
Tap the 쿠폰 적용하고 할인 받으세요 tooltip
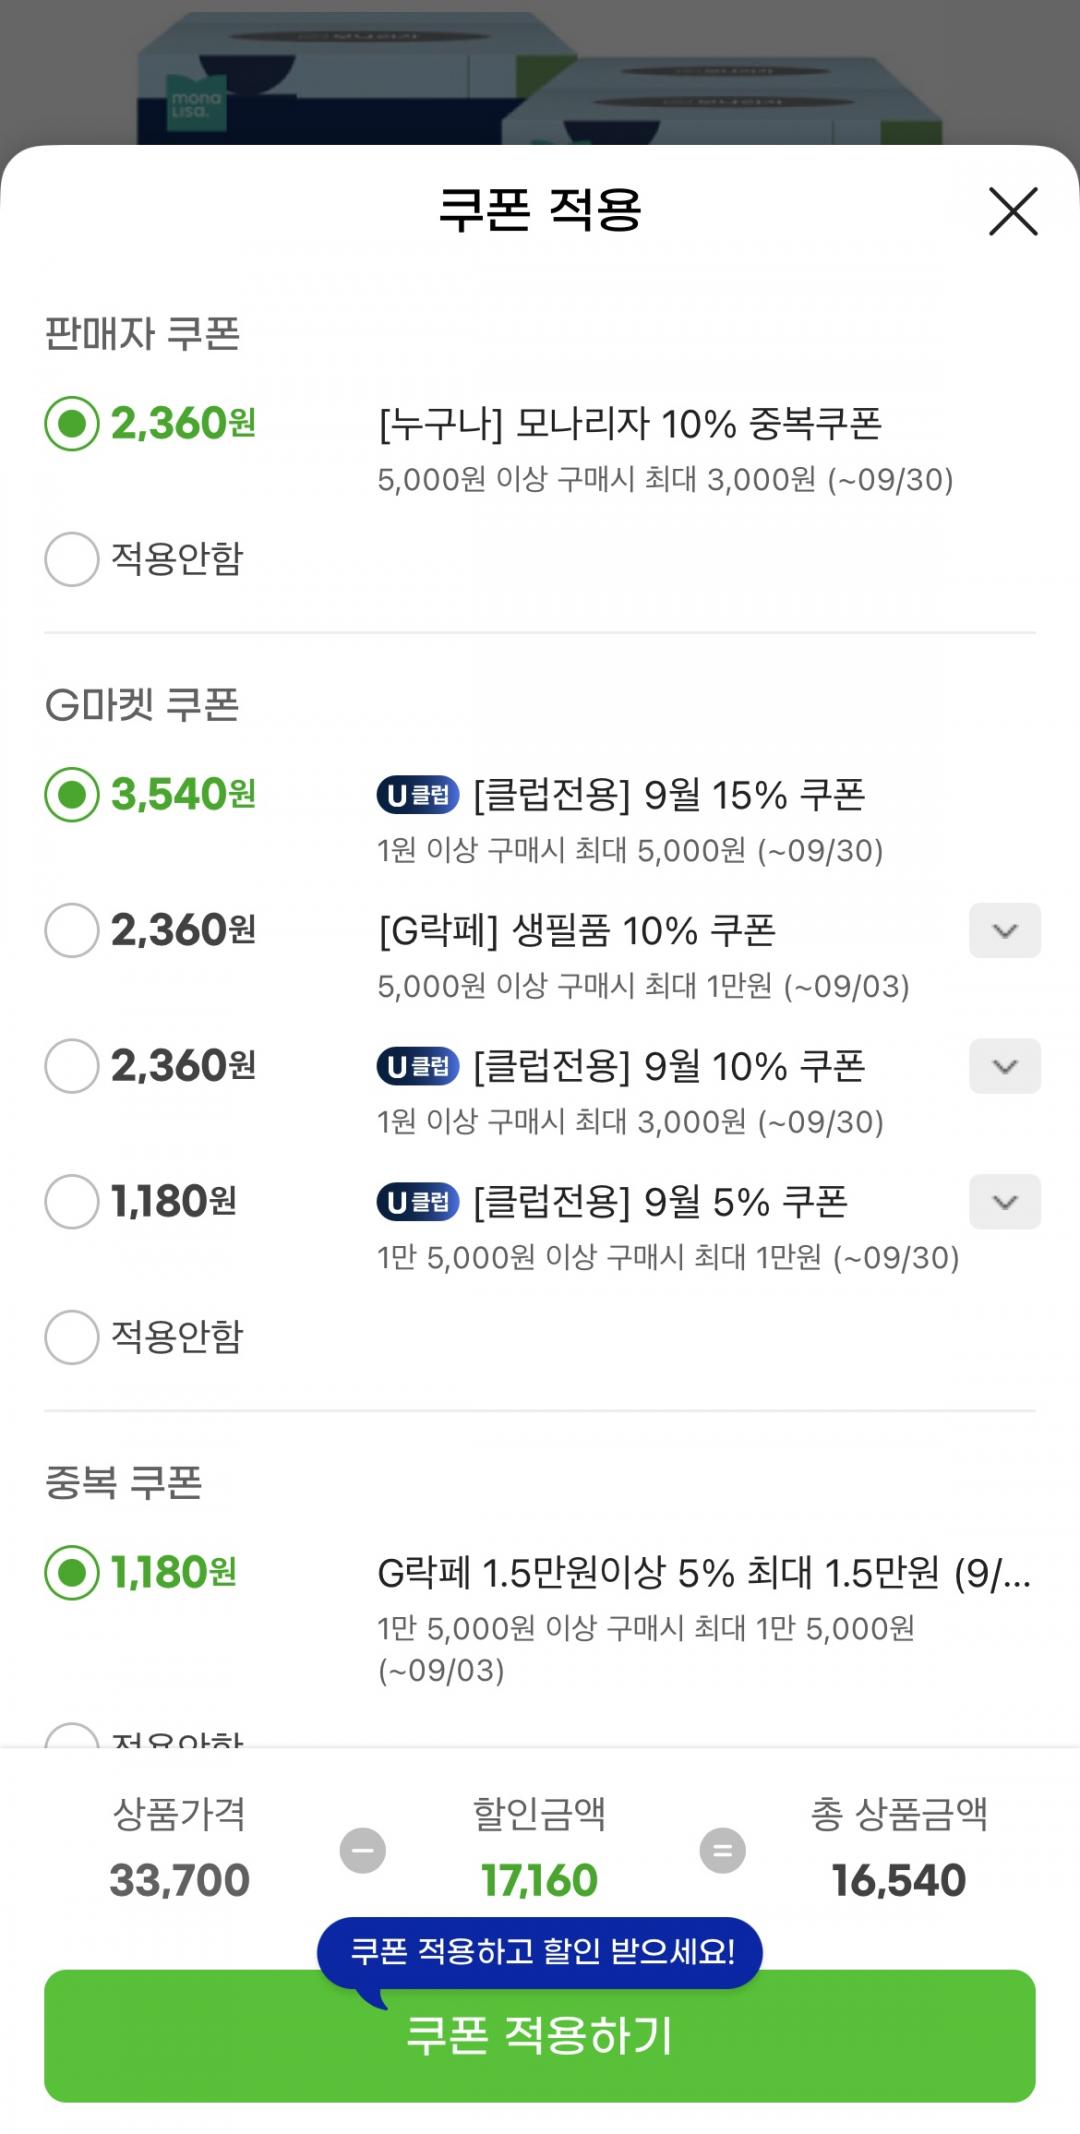click(540, 1951)
